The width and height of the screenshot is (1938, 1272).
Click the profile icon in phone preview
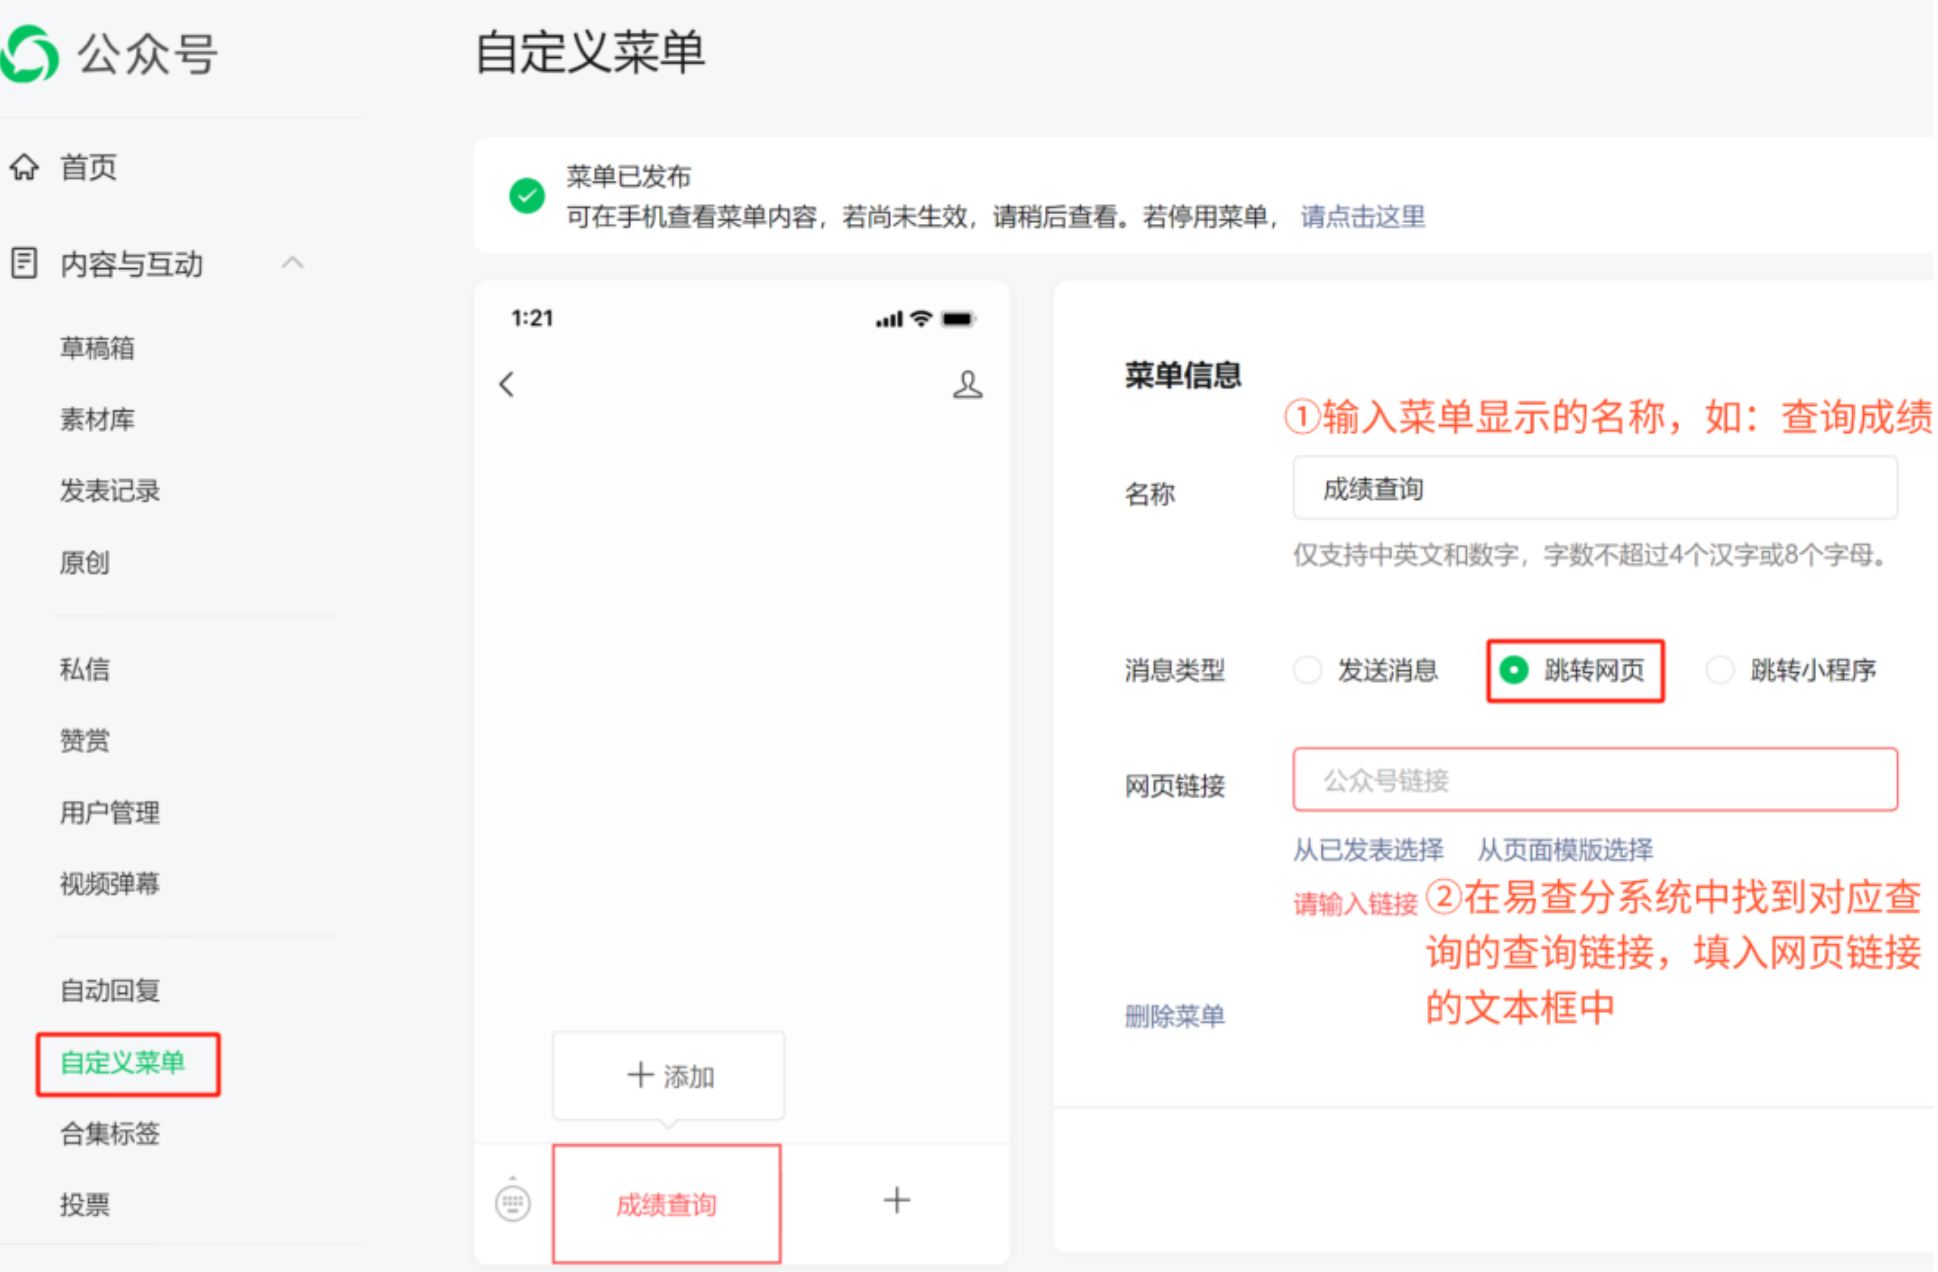[967, 384]
